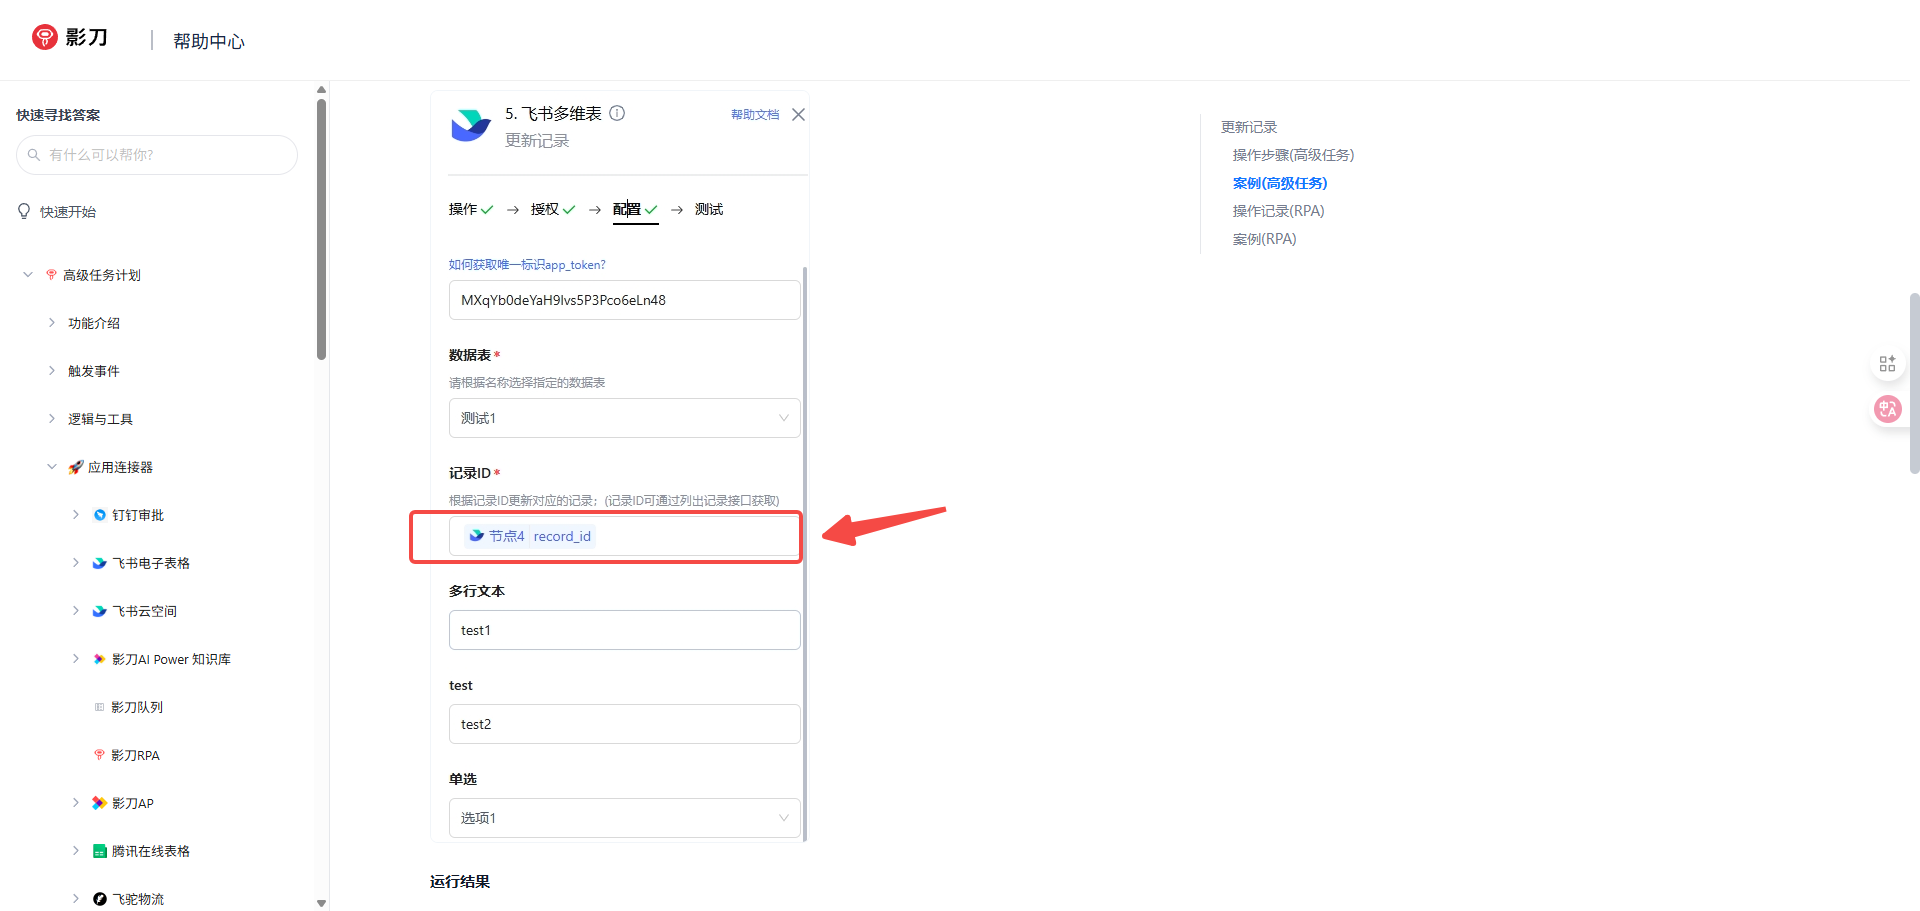Image resolution: width=1920 pixels, height=911 pixels.
Task: Open the 单选 dropdown showing 选项1
Action: (x=624, y=818)
